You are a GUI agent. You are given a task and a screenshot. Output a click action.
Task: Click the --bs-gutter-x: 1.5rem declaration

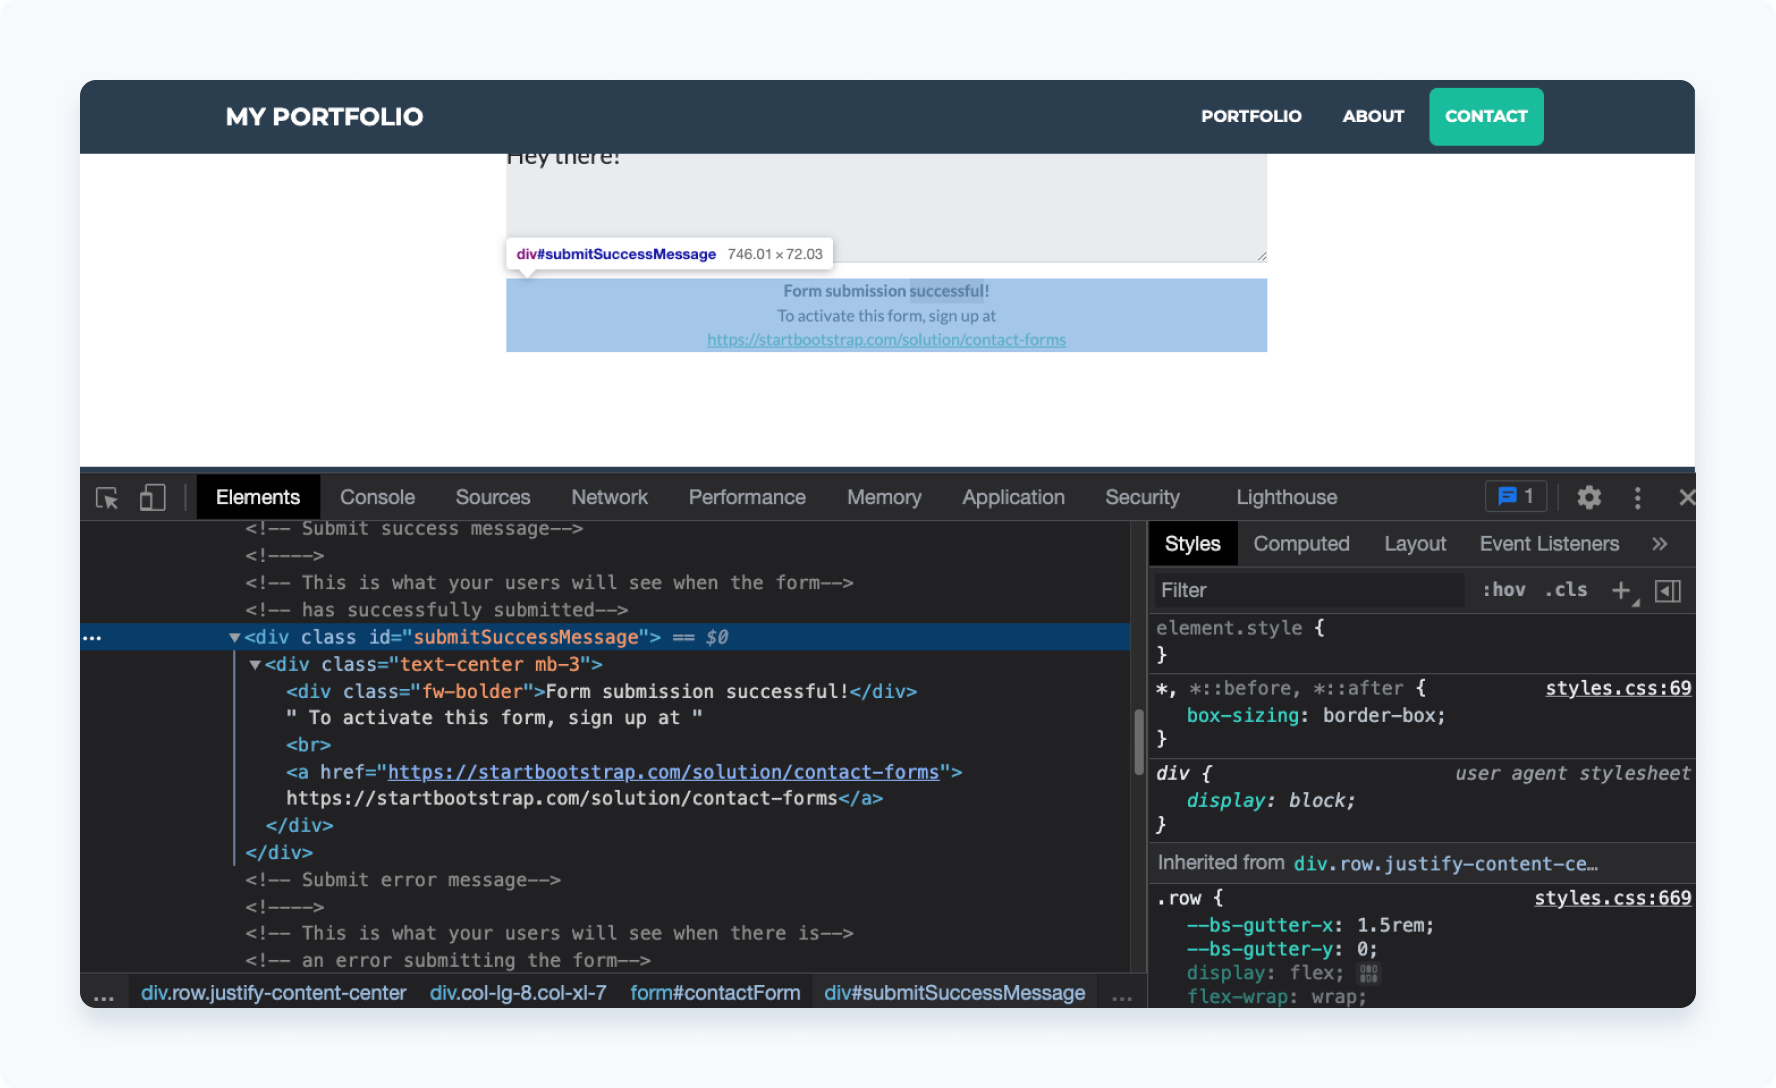pos(1310,925)
